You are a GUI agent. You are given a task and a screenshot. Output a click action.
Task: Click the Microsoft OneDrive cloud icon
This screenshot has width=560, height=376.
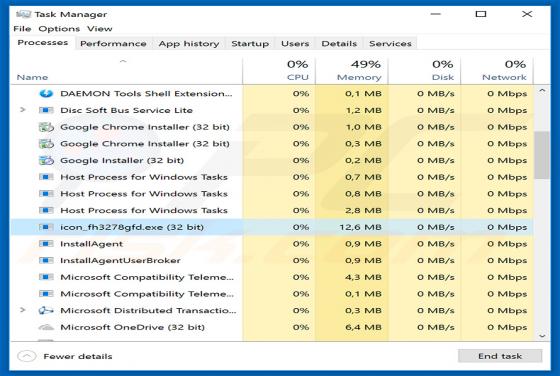tap(46, 327)
